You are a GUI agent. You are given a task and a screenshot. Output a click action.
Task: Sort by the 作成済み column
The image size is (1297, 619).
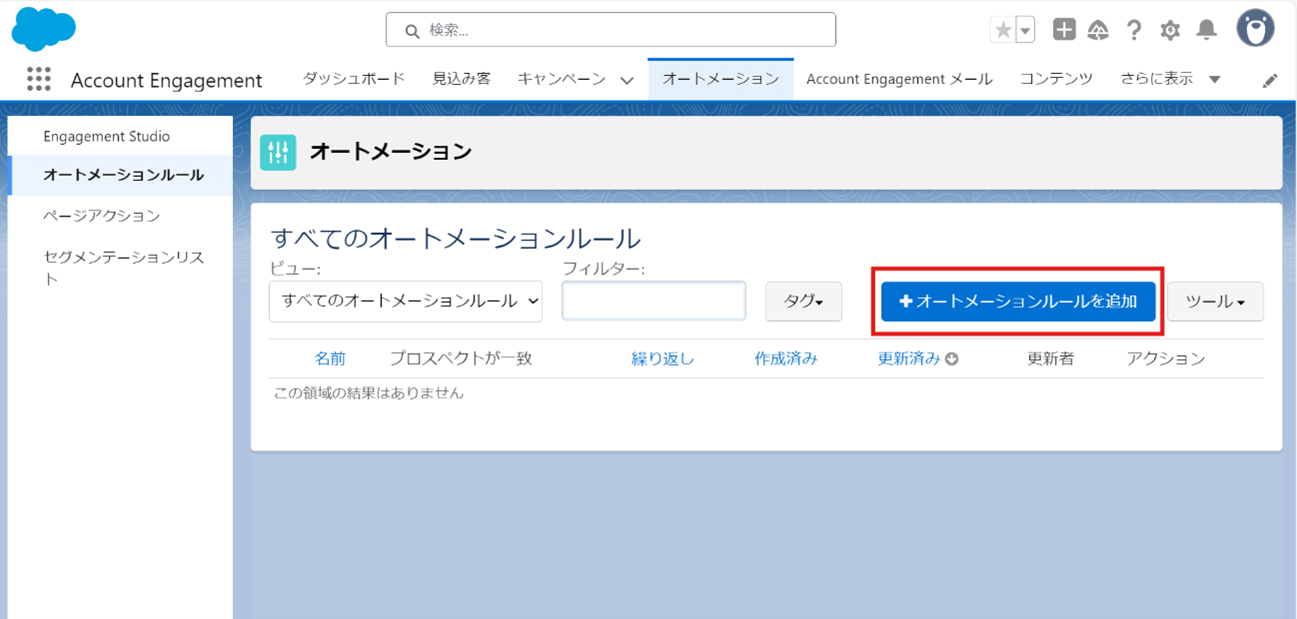click(x=786, y=359)
